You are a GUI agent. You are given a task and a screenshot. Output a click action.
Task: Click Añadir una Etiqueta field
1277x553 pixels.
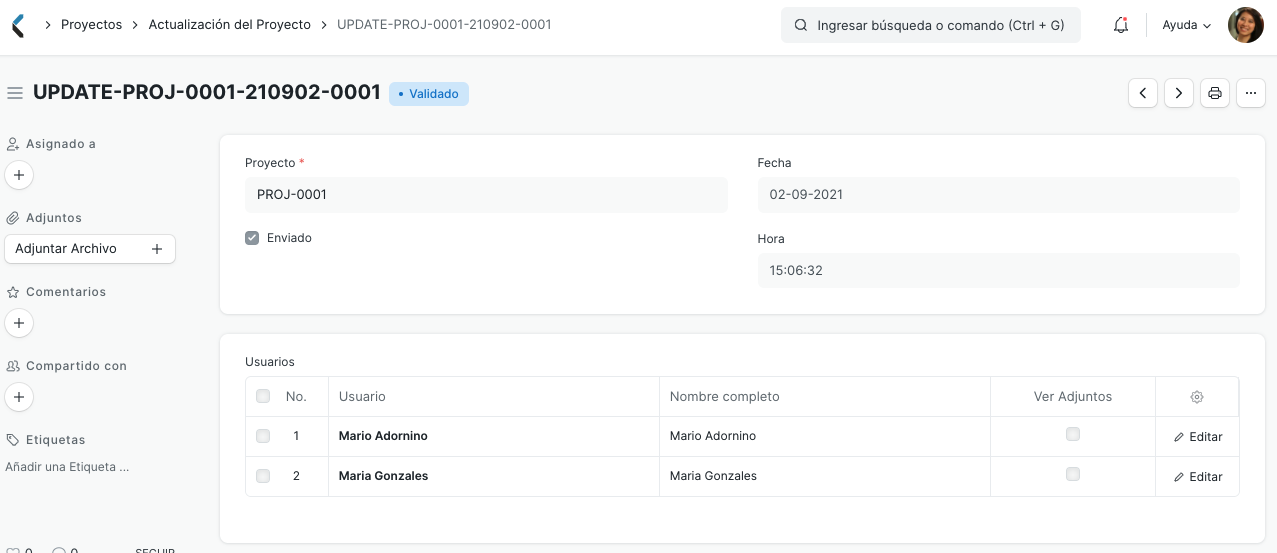pyautogui.click(x=67, y=467)
